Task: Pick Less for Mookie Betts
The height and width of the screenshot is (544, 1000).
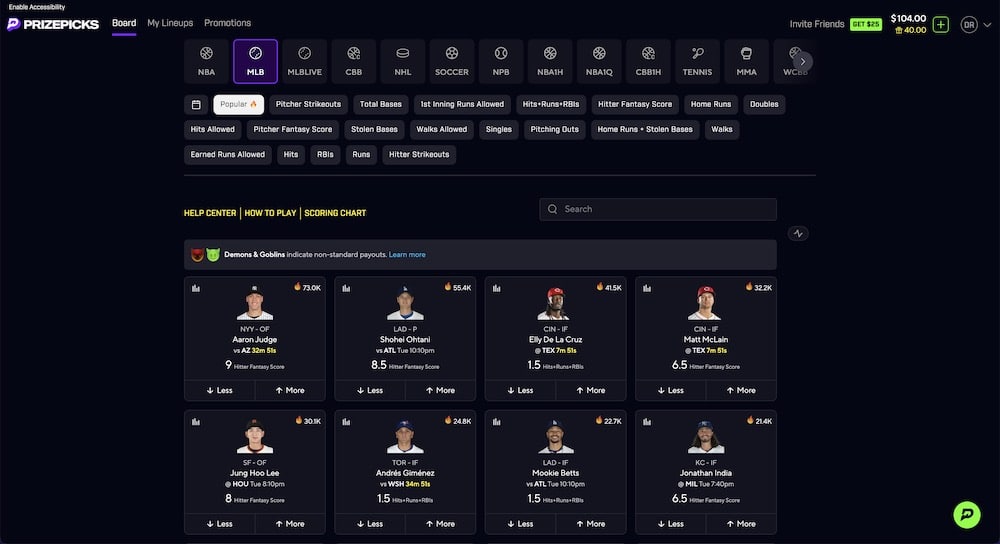Action: [x=520, y=523]
